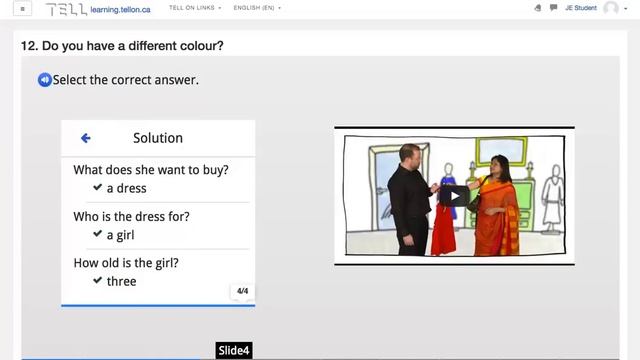Open the messages chat icon
Image resolution: width=640 pixels, height=360 pixels.
[x=553, y=8]
